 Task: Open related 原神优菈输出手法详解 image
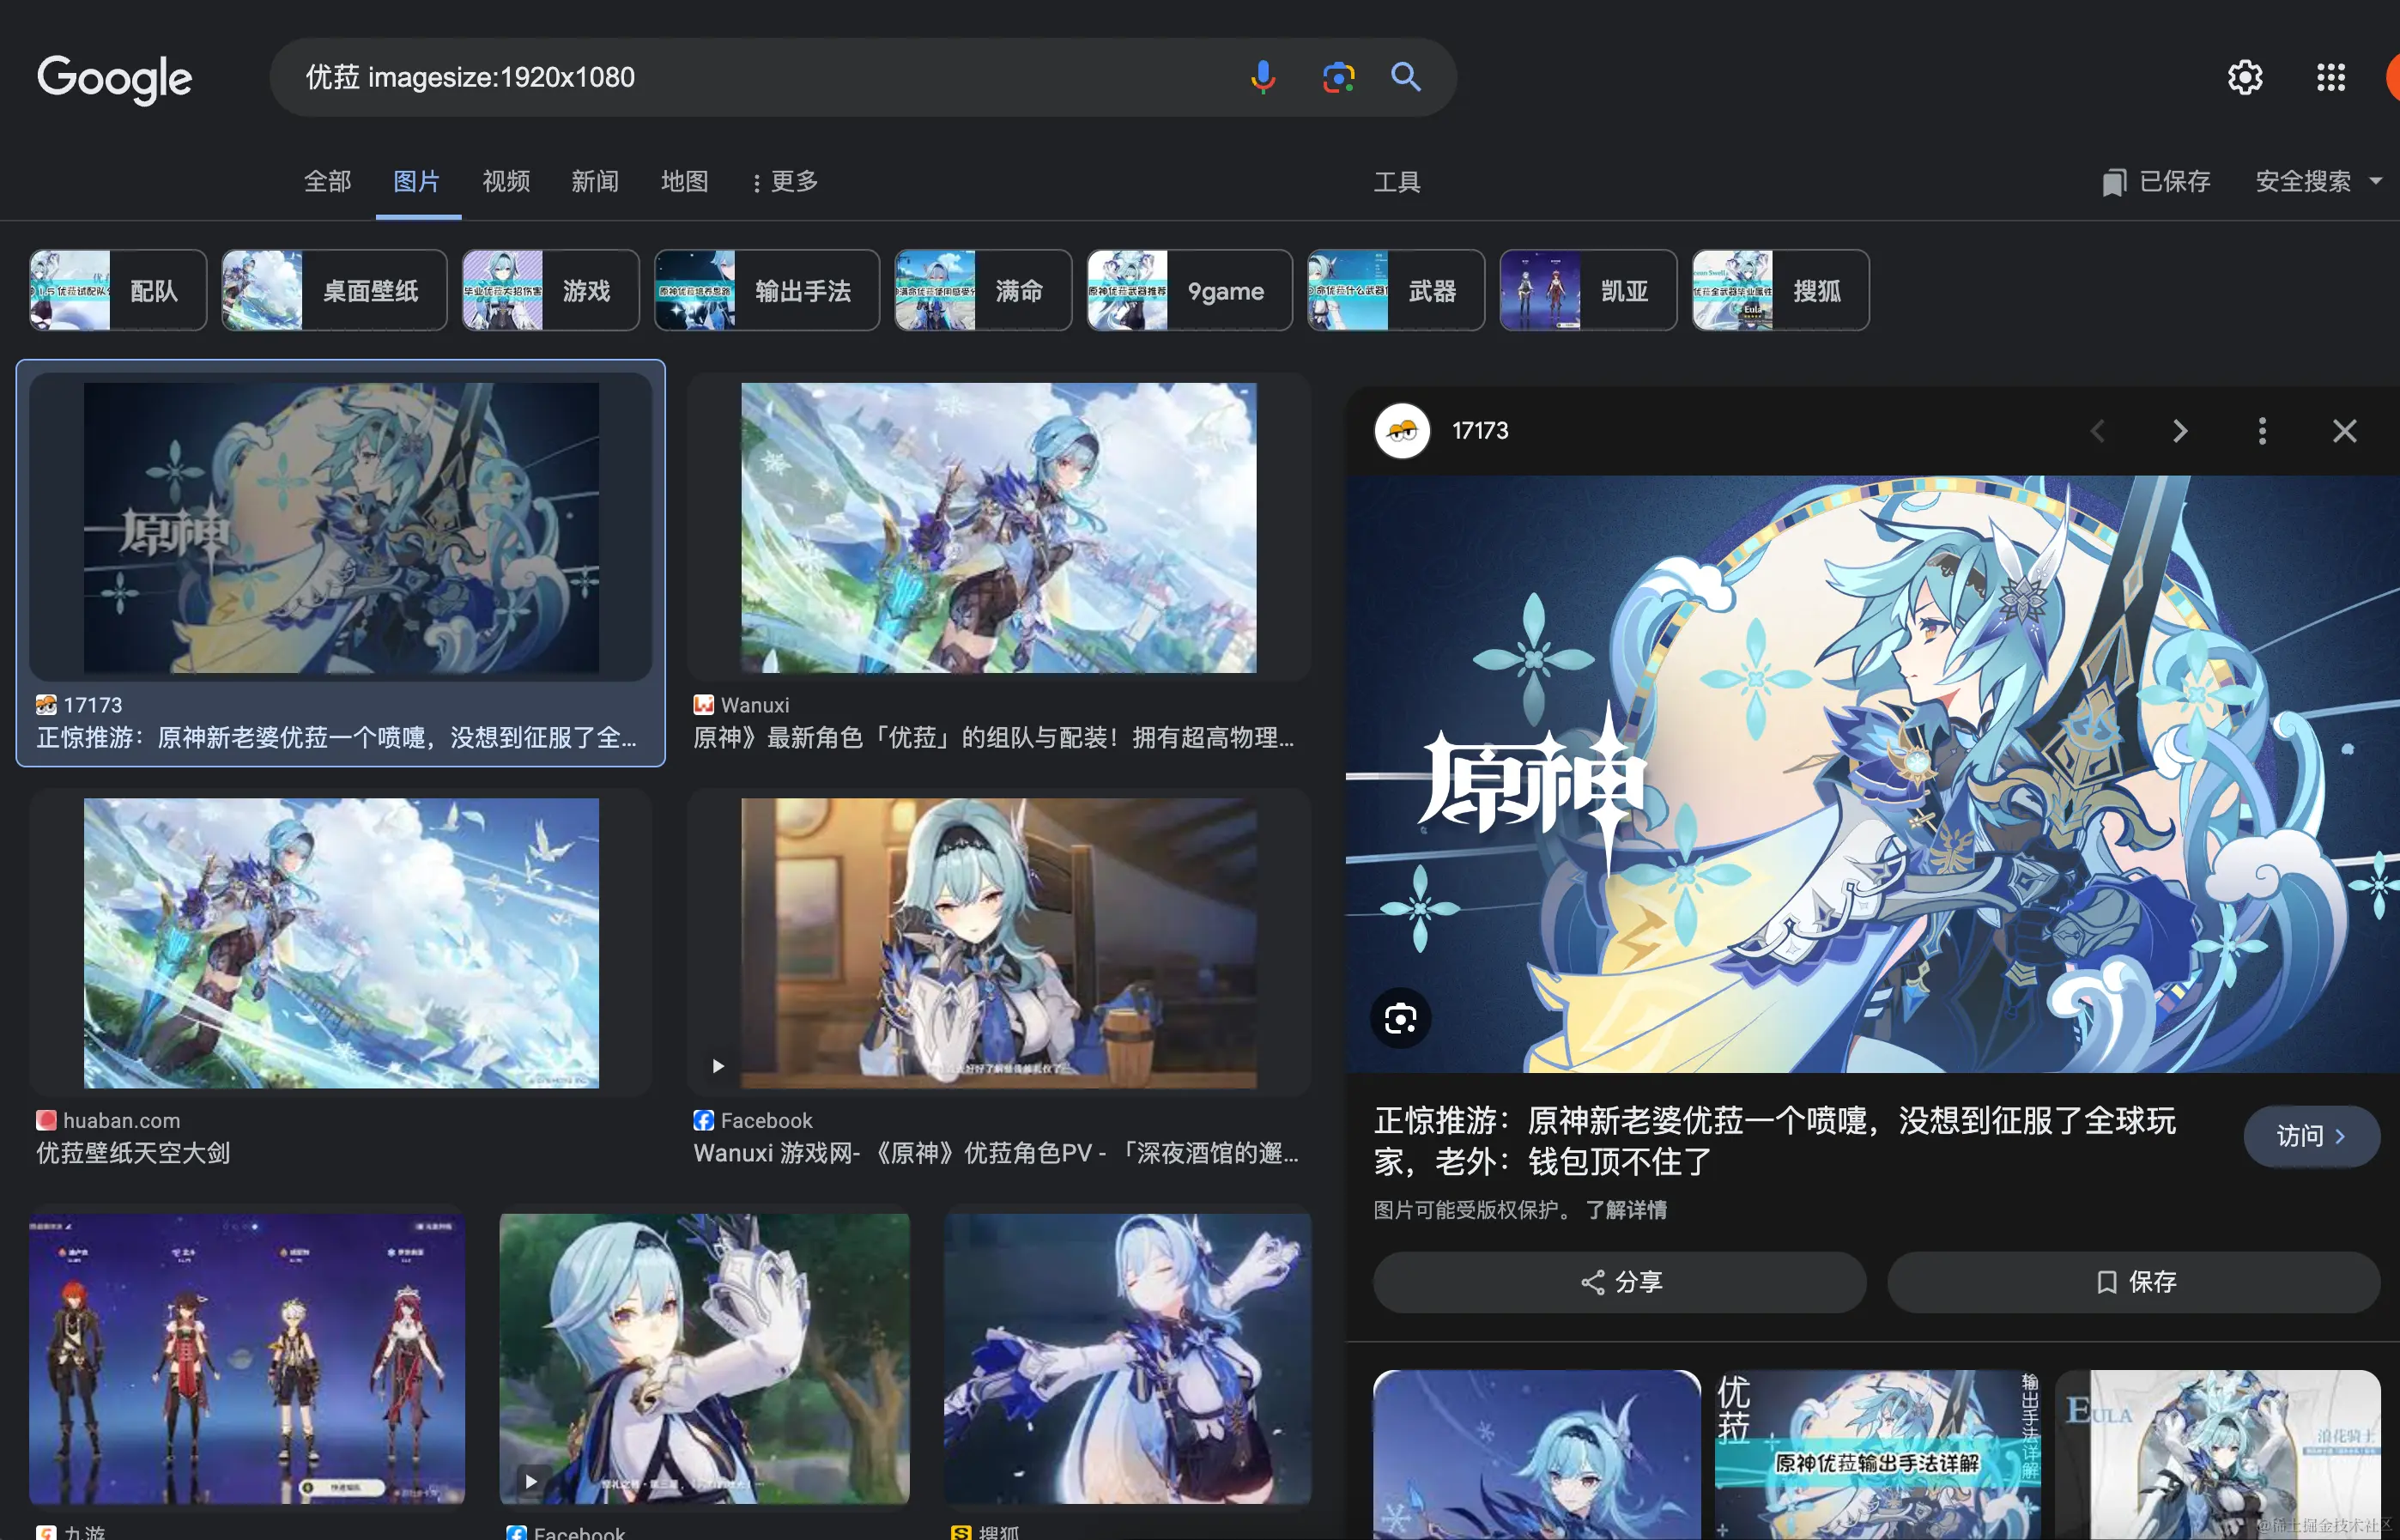[x=1877, y=1455]
